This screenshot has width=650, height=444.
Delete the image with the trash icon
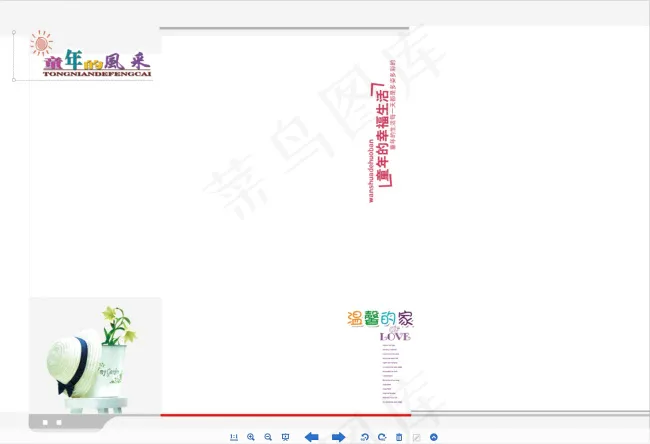[399, 437]
